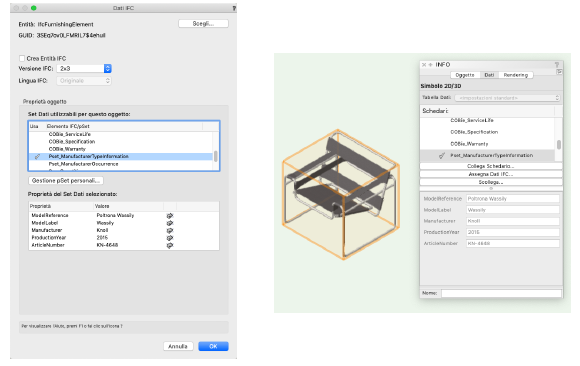Click the splitter handle below the Scollega button
This screenshot has width=580, height=366.
[x=491, y=188]
